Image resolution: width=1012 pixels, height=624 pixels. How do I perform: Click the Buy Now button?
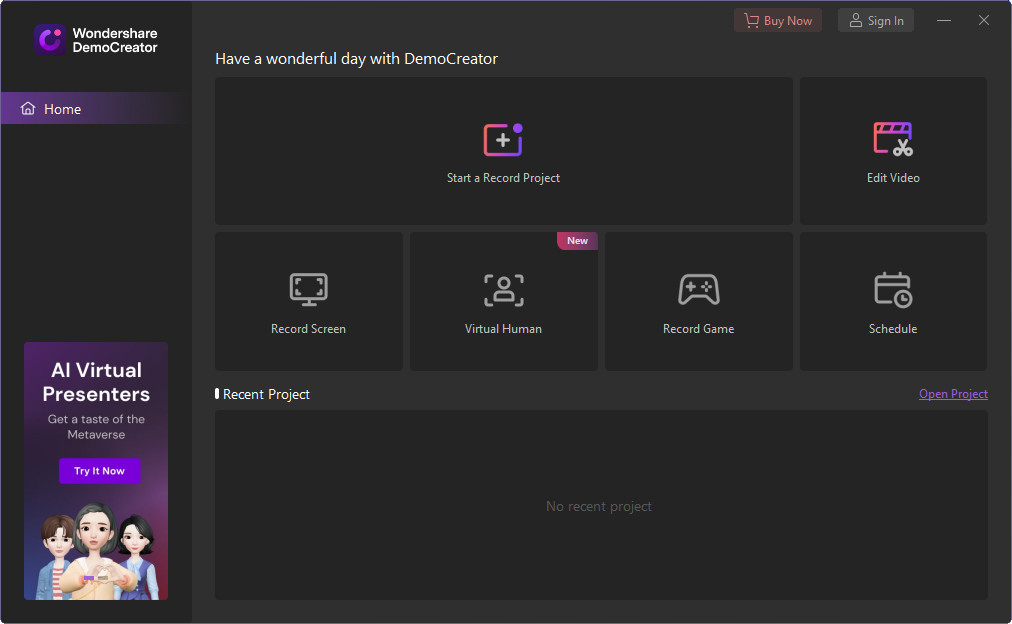pos(778,21)
